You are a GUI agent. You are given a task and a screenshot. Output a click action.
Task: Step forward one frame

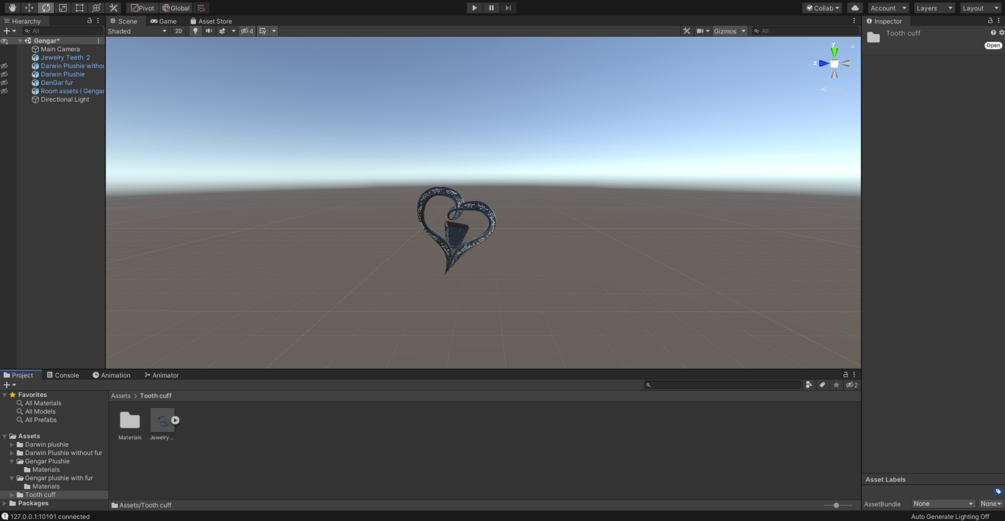click(508, 8)
